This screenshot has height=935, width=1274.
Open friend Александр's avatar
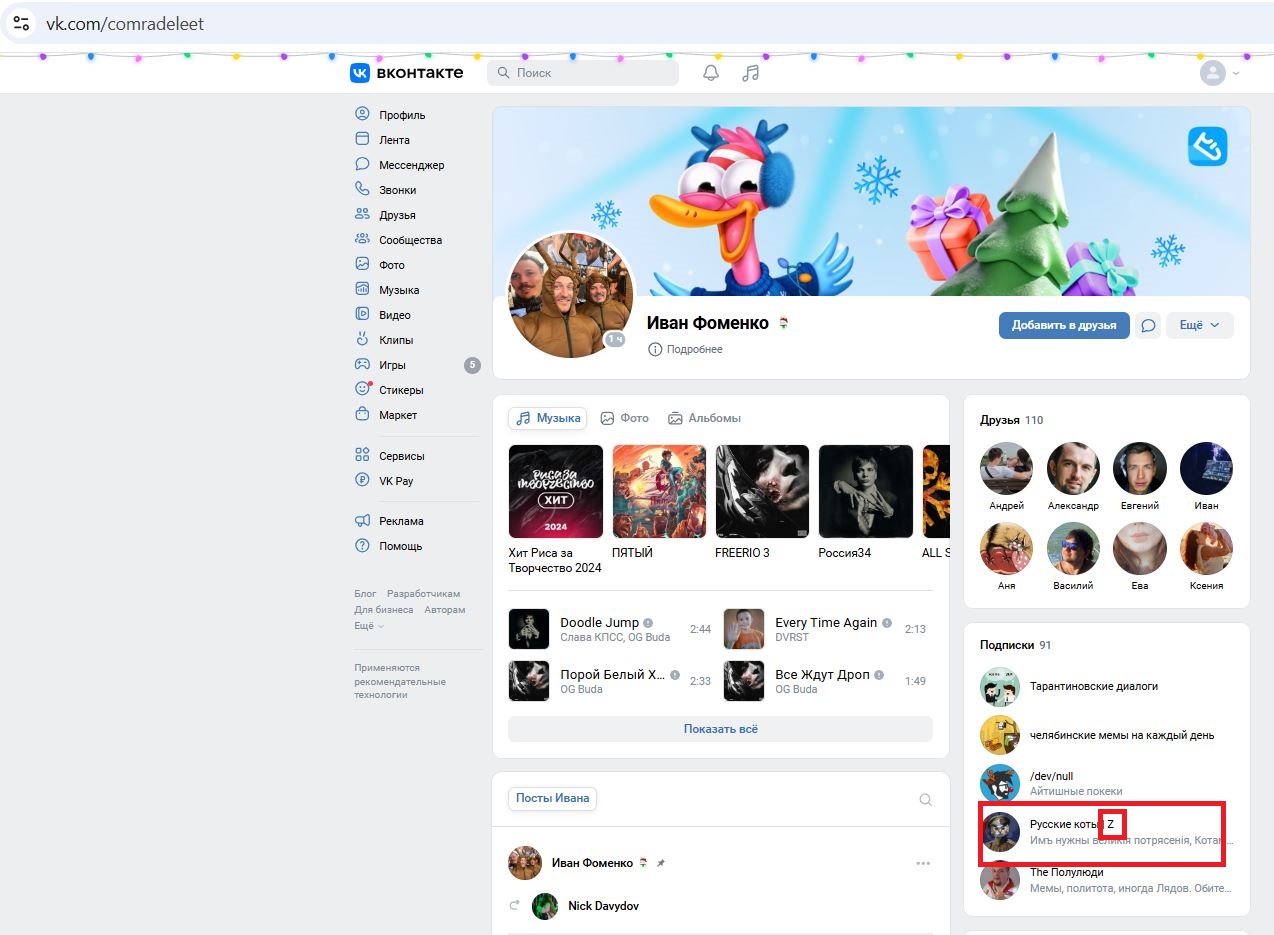[x=1073, y=469]
